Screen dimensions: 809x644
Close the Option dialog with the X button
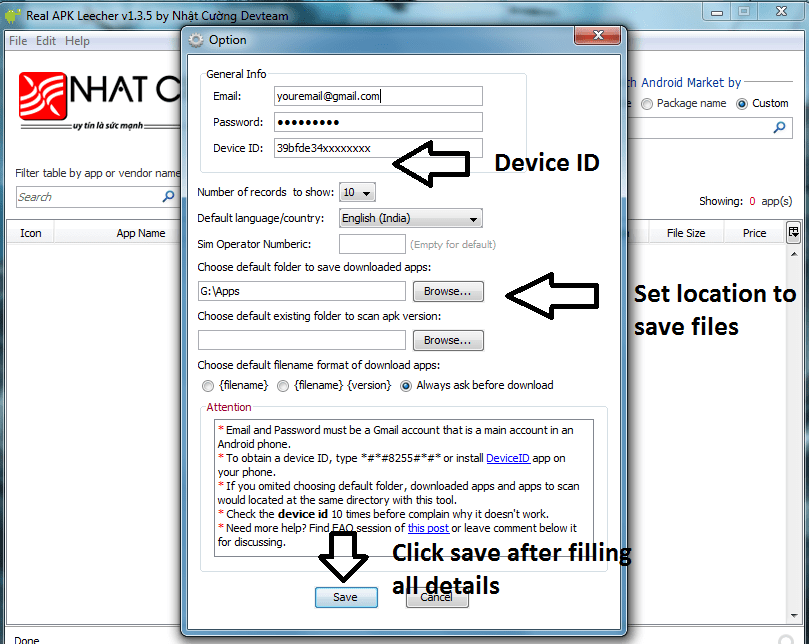tap(599, 36)
